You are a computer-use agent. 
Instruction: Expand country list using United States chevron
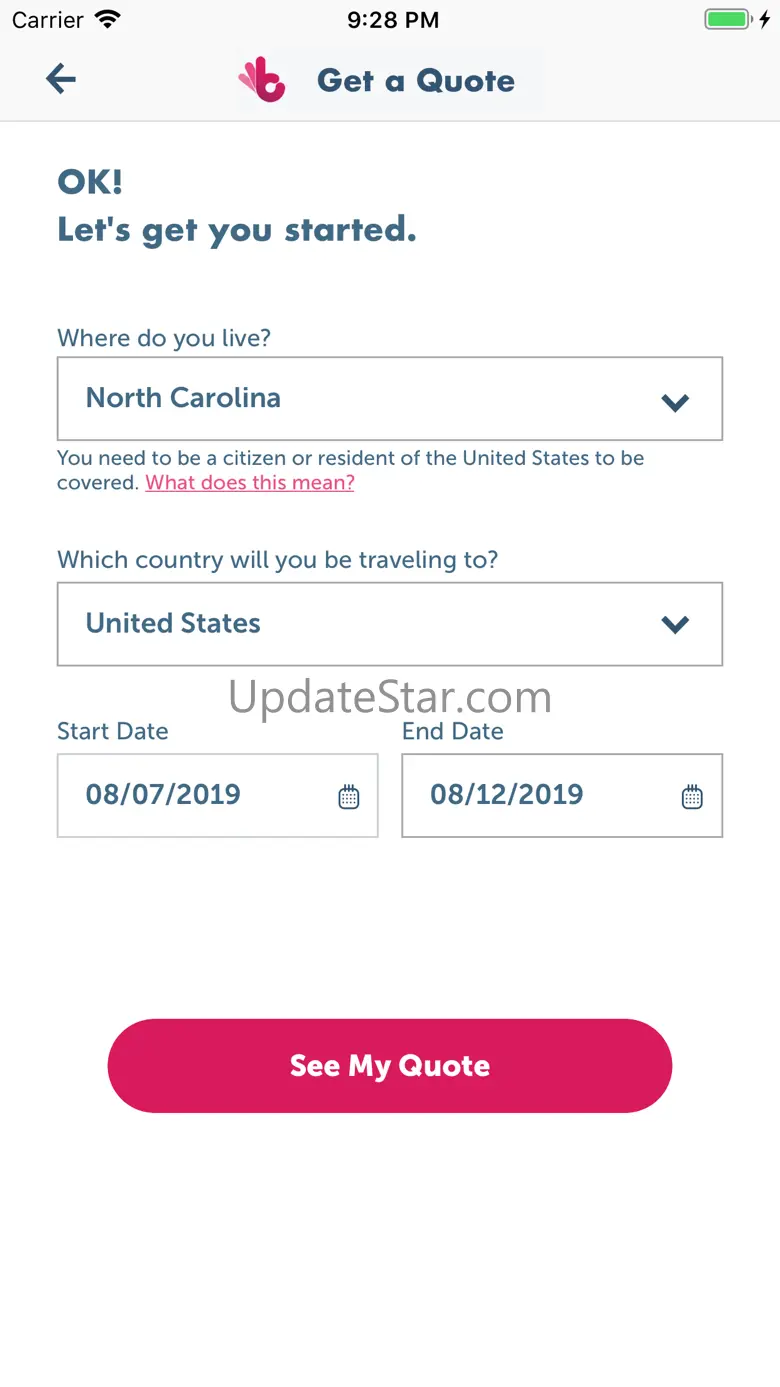[x=676, y=625]
